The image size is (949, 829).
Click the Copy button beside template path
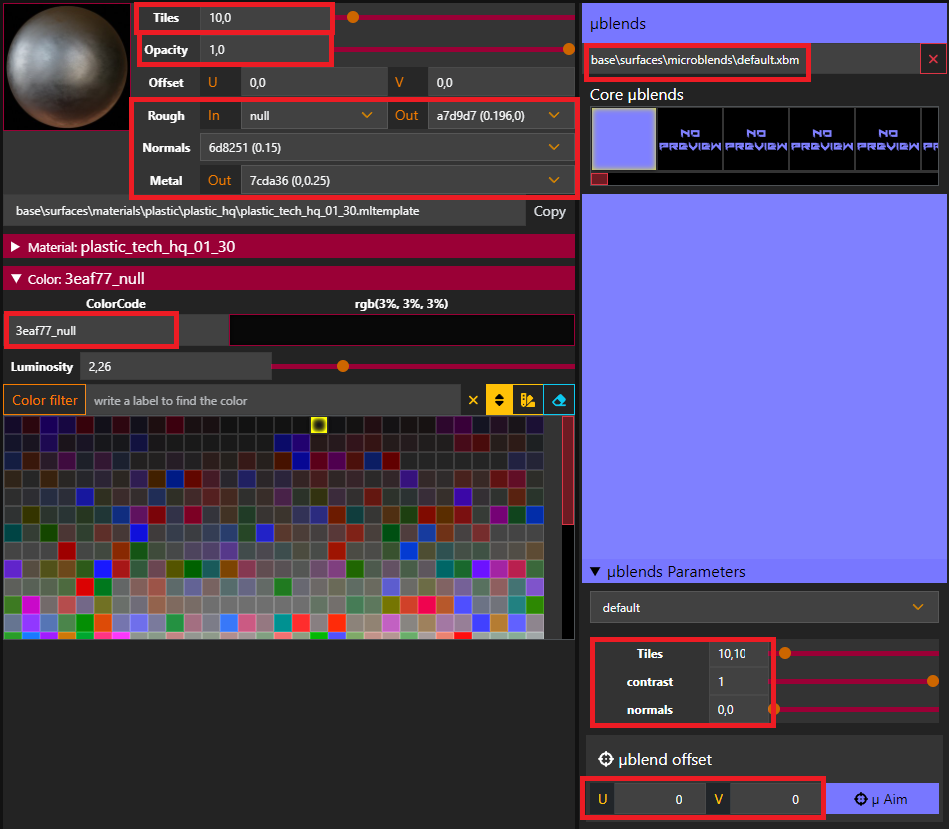[x=550, y=212]
